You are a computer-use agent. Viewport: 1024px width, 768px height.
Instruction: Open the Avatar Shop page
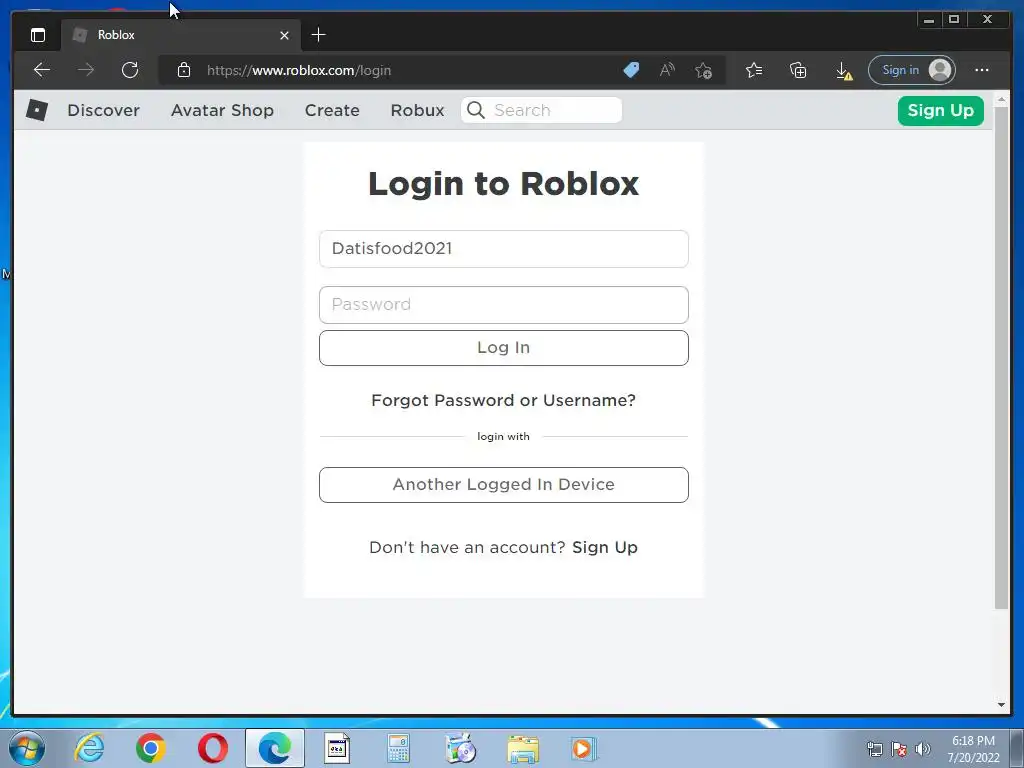coord(222,110)
